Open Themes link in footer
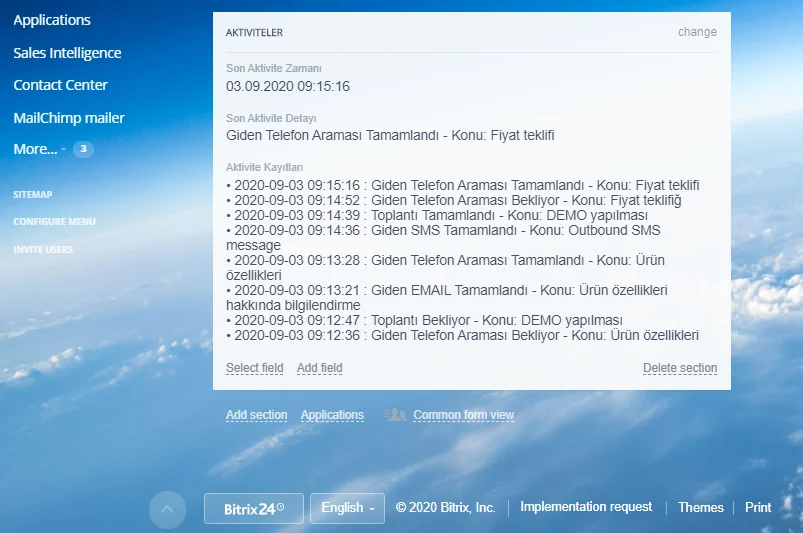This screenshot has height=533, width=803. click(x=700, y=507)
